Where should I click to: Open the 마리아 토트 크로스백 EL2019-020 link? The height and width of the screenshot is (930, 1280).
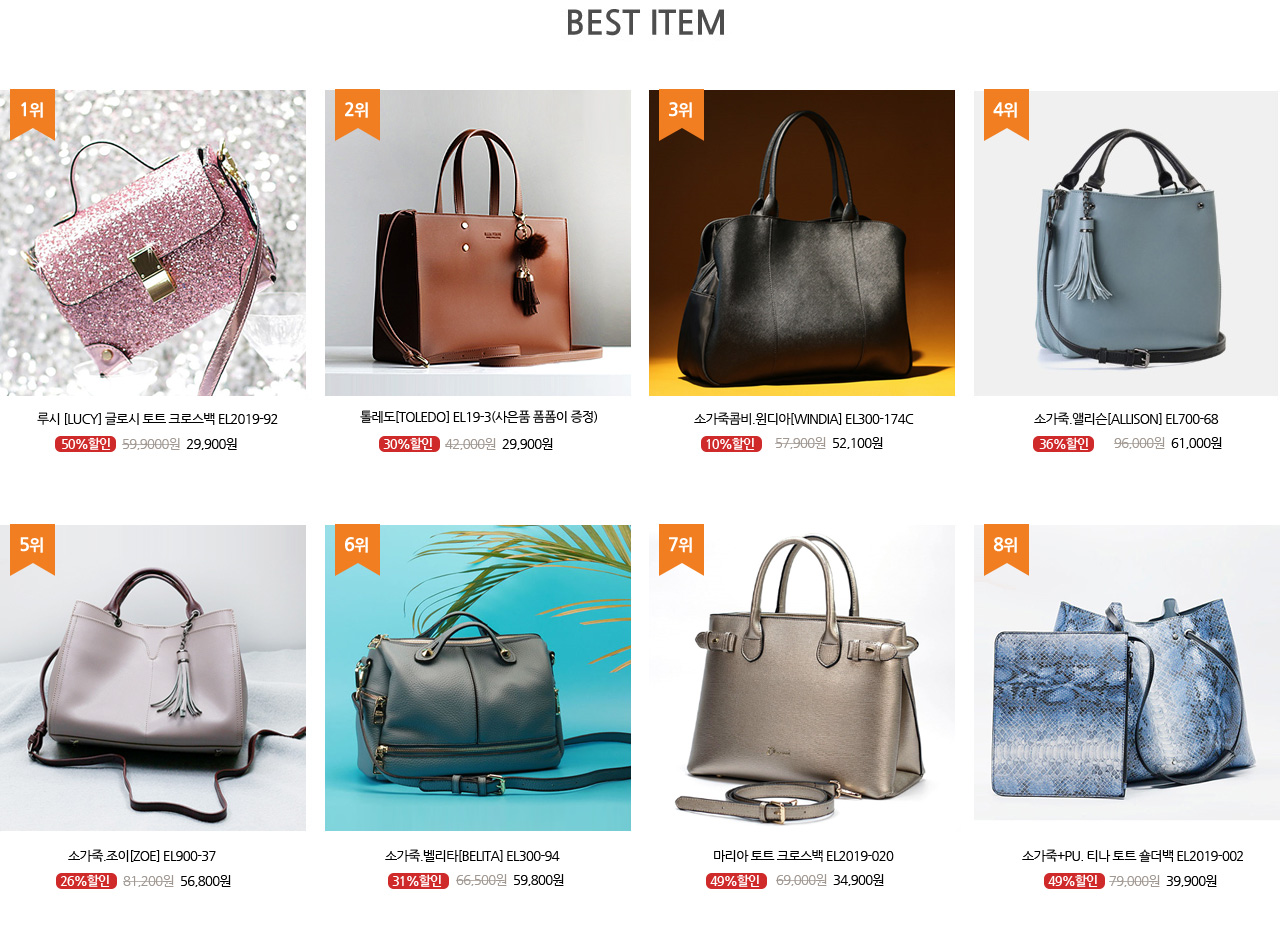coord(803,856)
